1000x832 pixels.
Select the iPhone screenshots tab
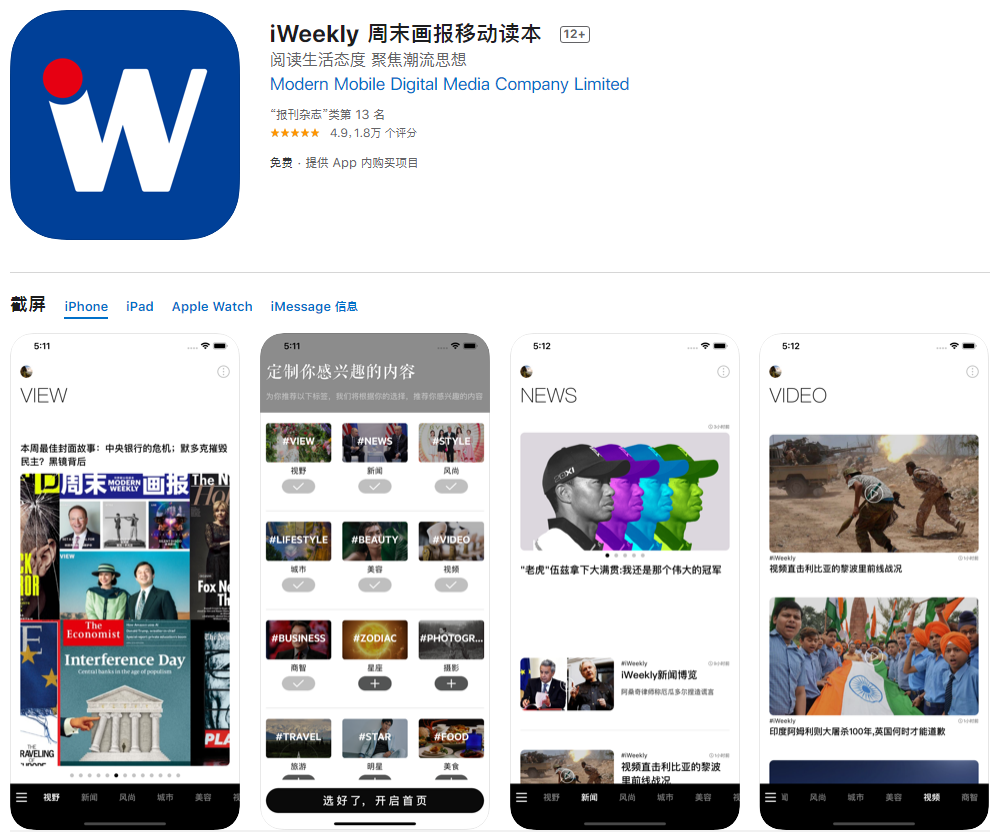coord(86,307)
